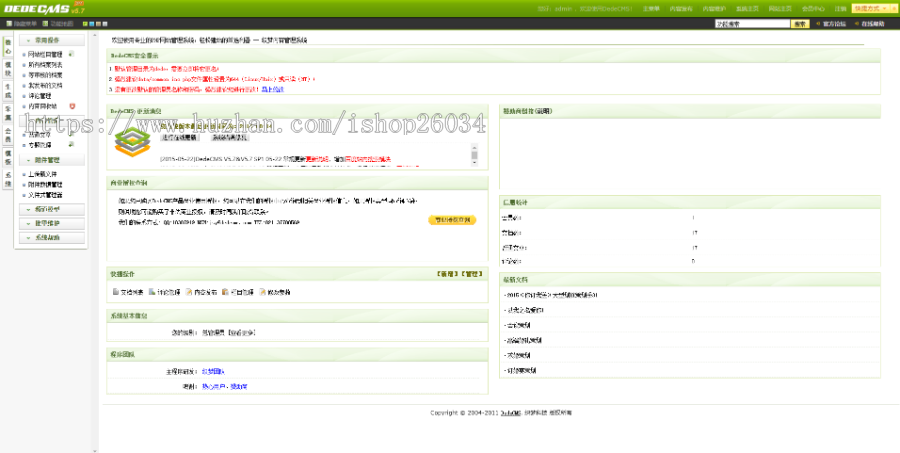900x453 pixels.
Task: Click the blue link ending security tip 3
Action: click(273, 90)
